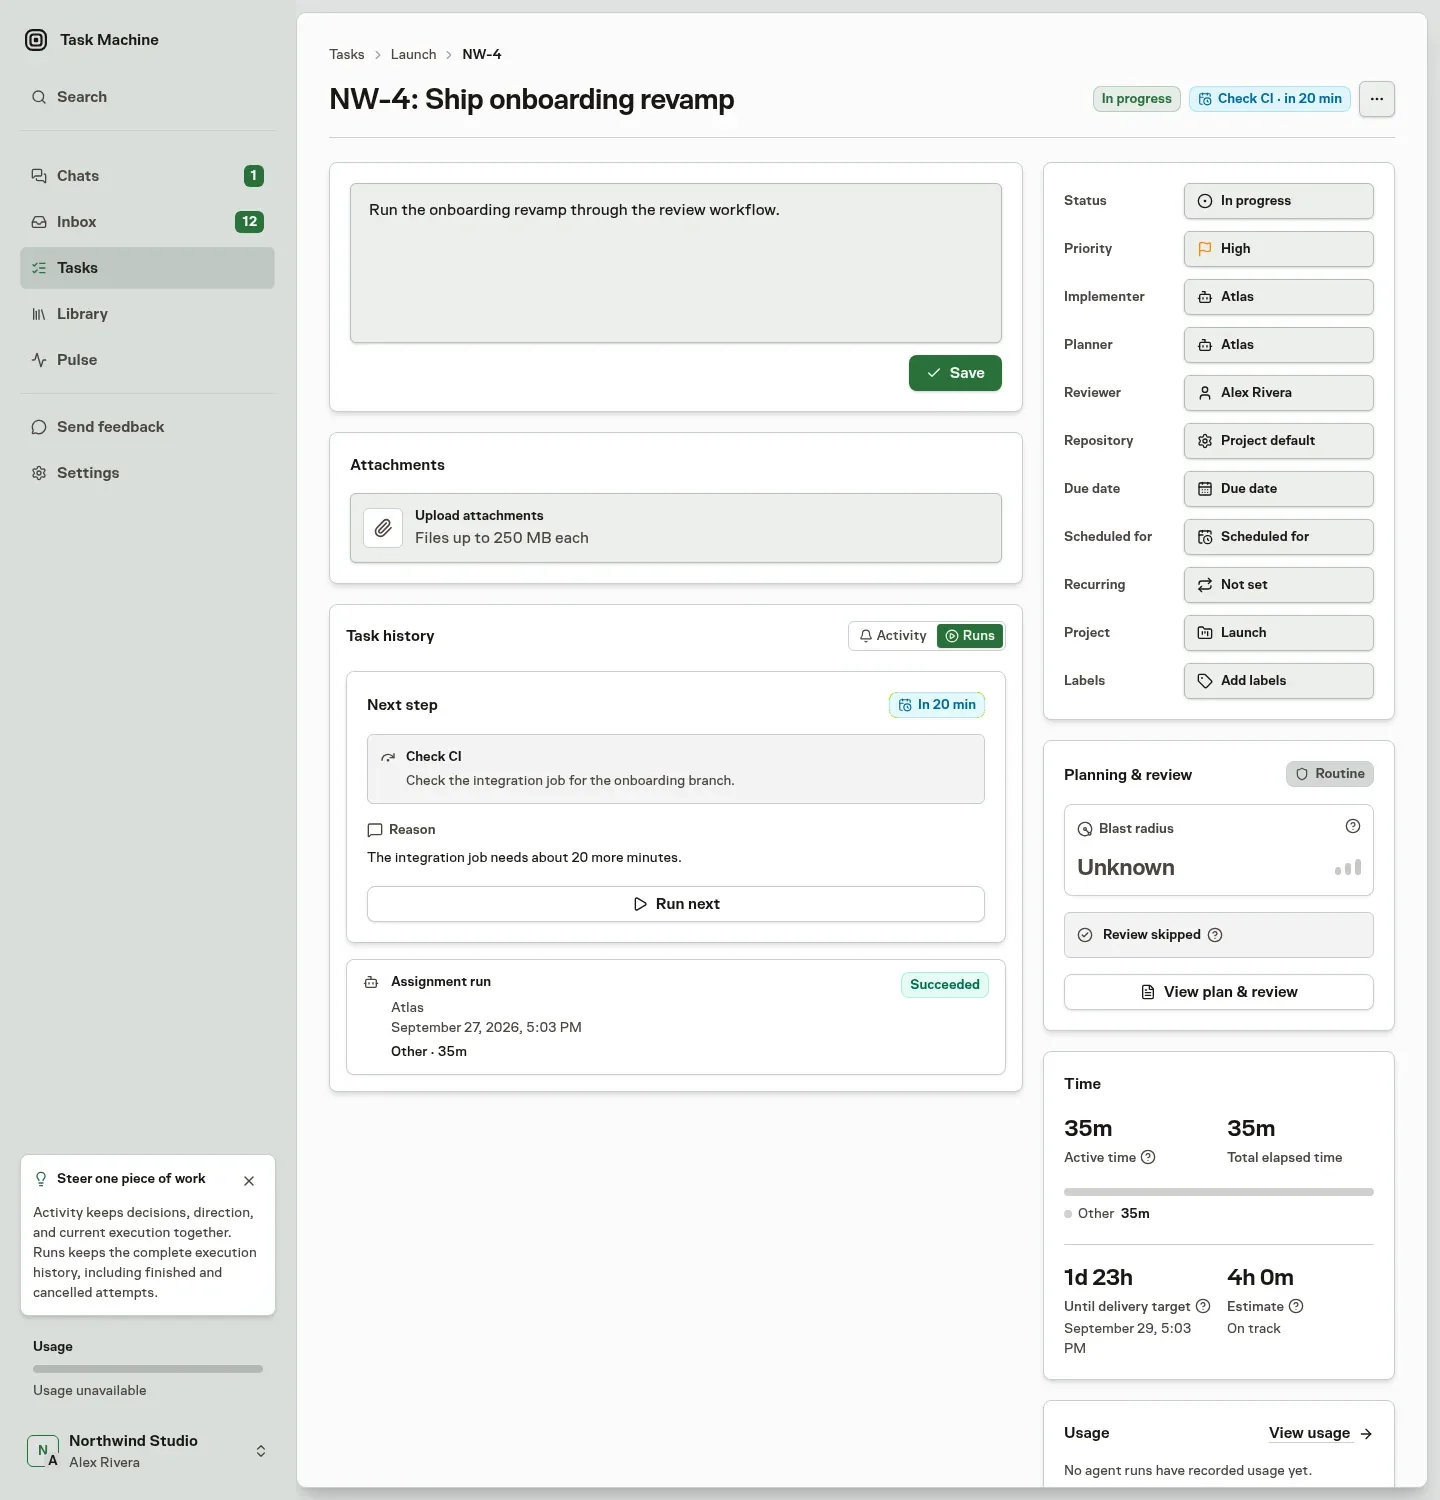Open View plan & review
Image resolution: width=1440 pixels, height=1500 pixels.
[x=1218, y=992]
